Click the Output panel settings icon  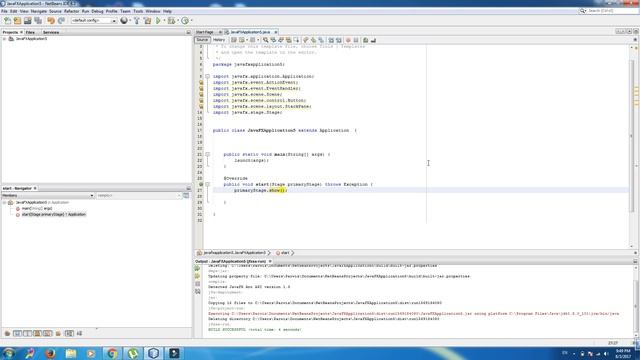198,291
